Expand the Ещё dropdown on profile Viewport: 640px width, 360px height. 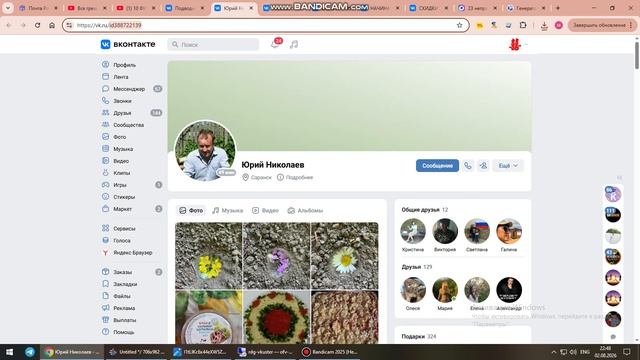(508, 166)
